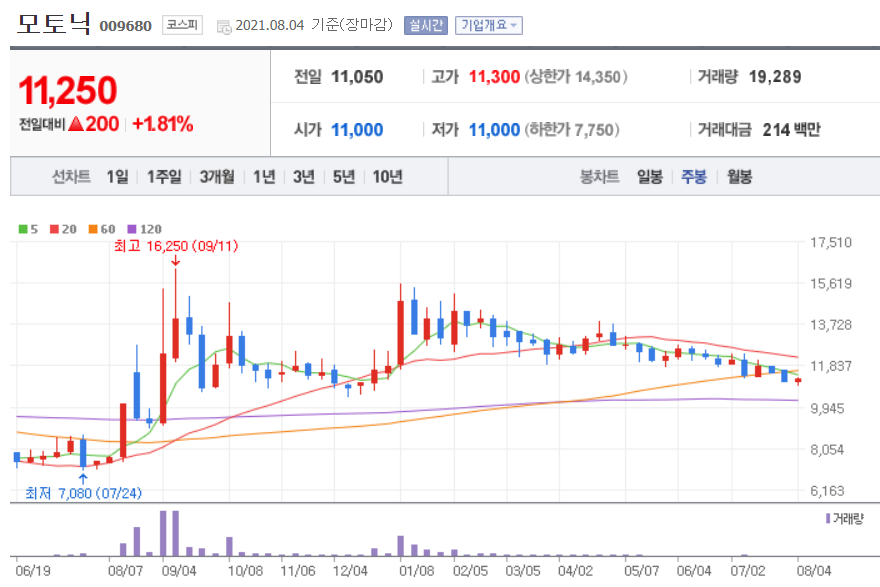The image size is (880, 587).
Task: Toggle the 실시간 real-time button
Action: (x=425, y=25)
